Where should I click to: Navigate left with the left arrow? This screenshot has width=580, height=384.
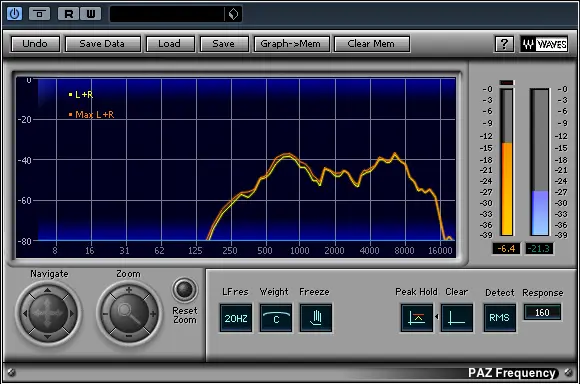(x=24, y=314)
